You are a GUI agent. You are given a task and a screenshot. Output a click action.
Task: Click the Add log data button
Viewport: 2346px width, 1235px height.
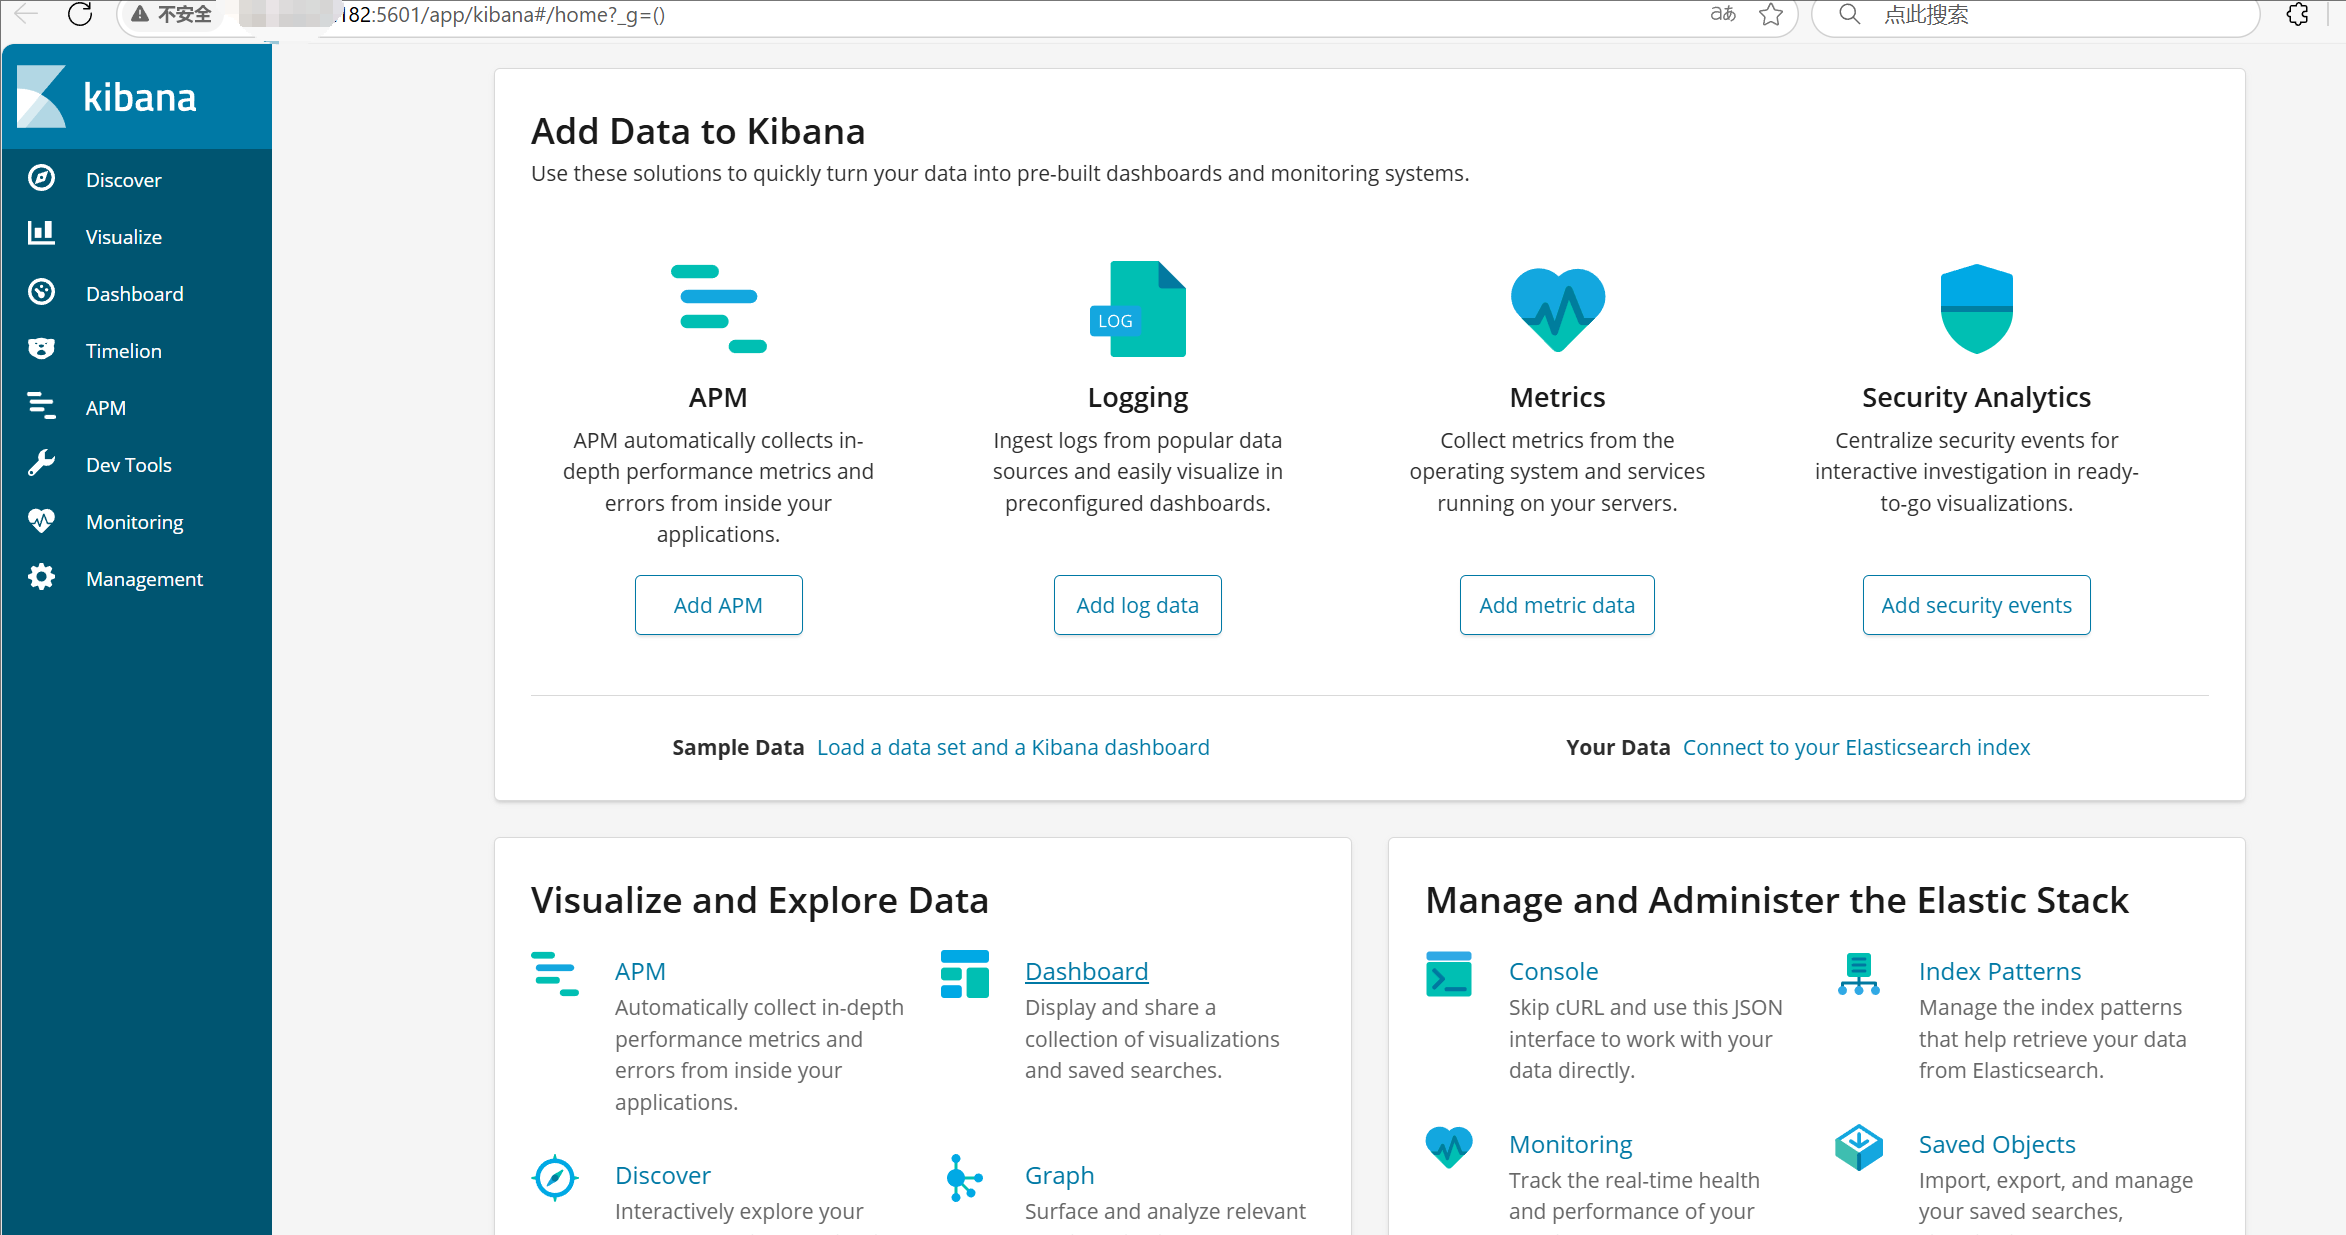click(1138, 605)
